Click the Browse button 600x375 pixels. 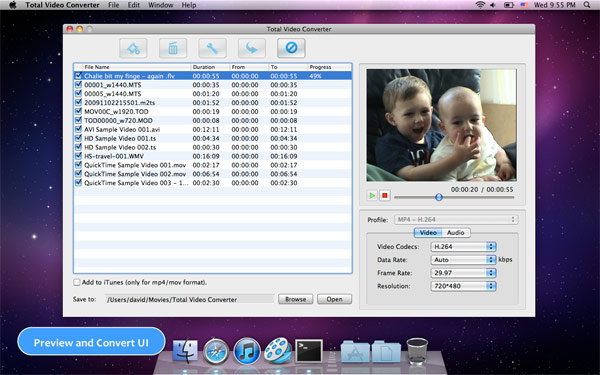click(x=295, y=299)
